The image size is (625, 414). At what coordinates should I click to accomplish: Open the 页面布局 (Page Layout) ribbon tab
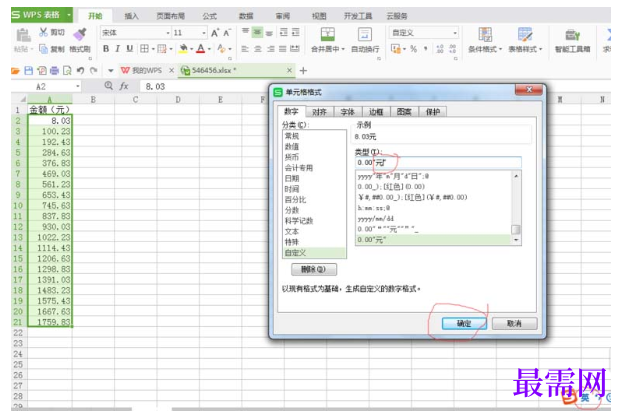pyautogui.click(x=171, y=16)
